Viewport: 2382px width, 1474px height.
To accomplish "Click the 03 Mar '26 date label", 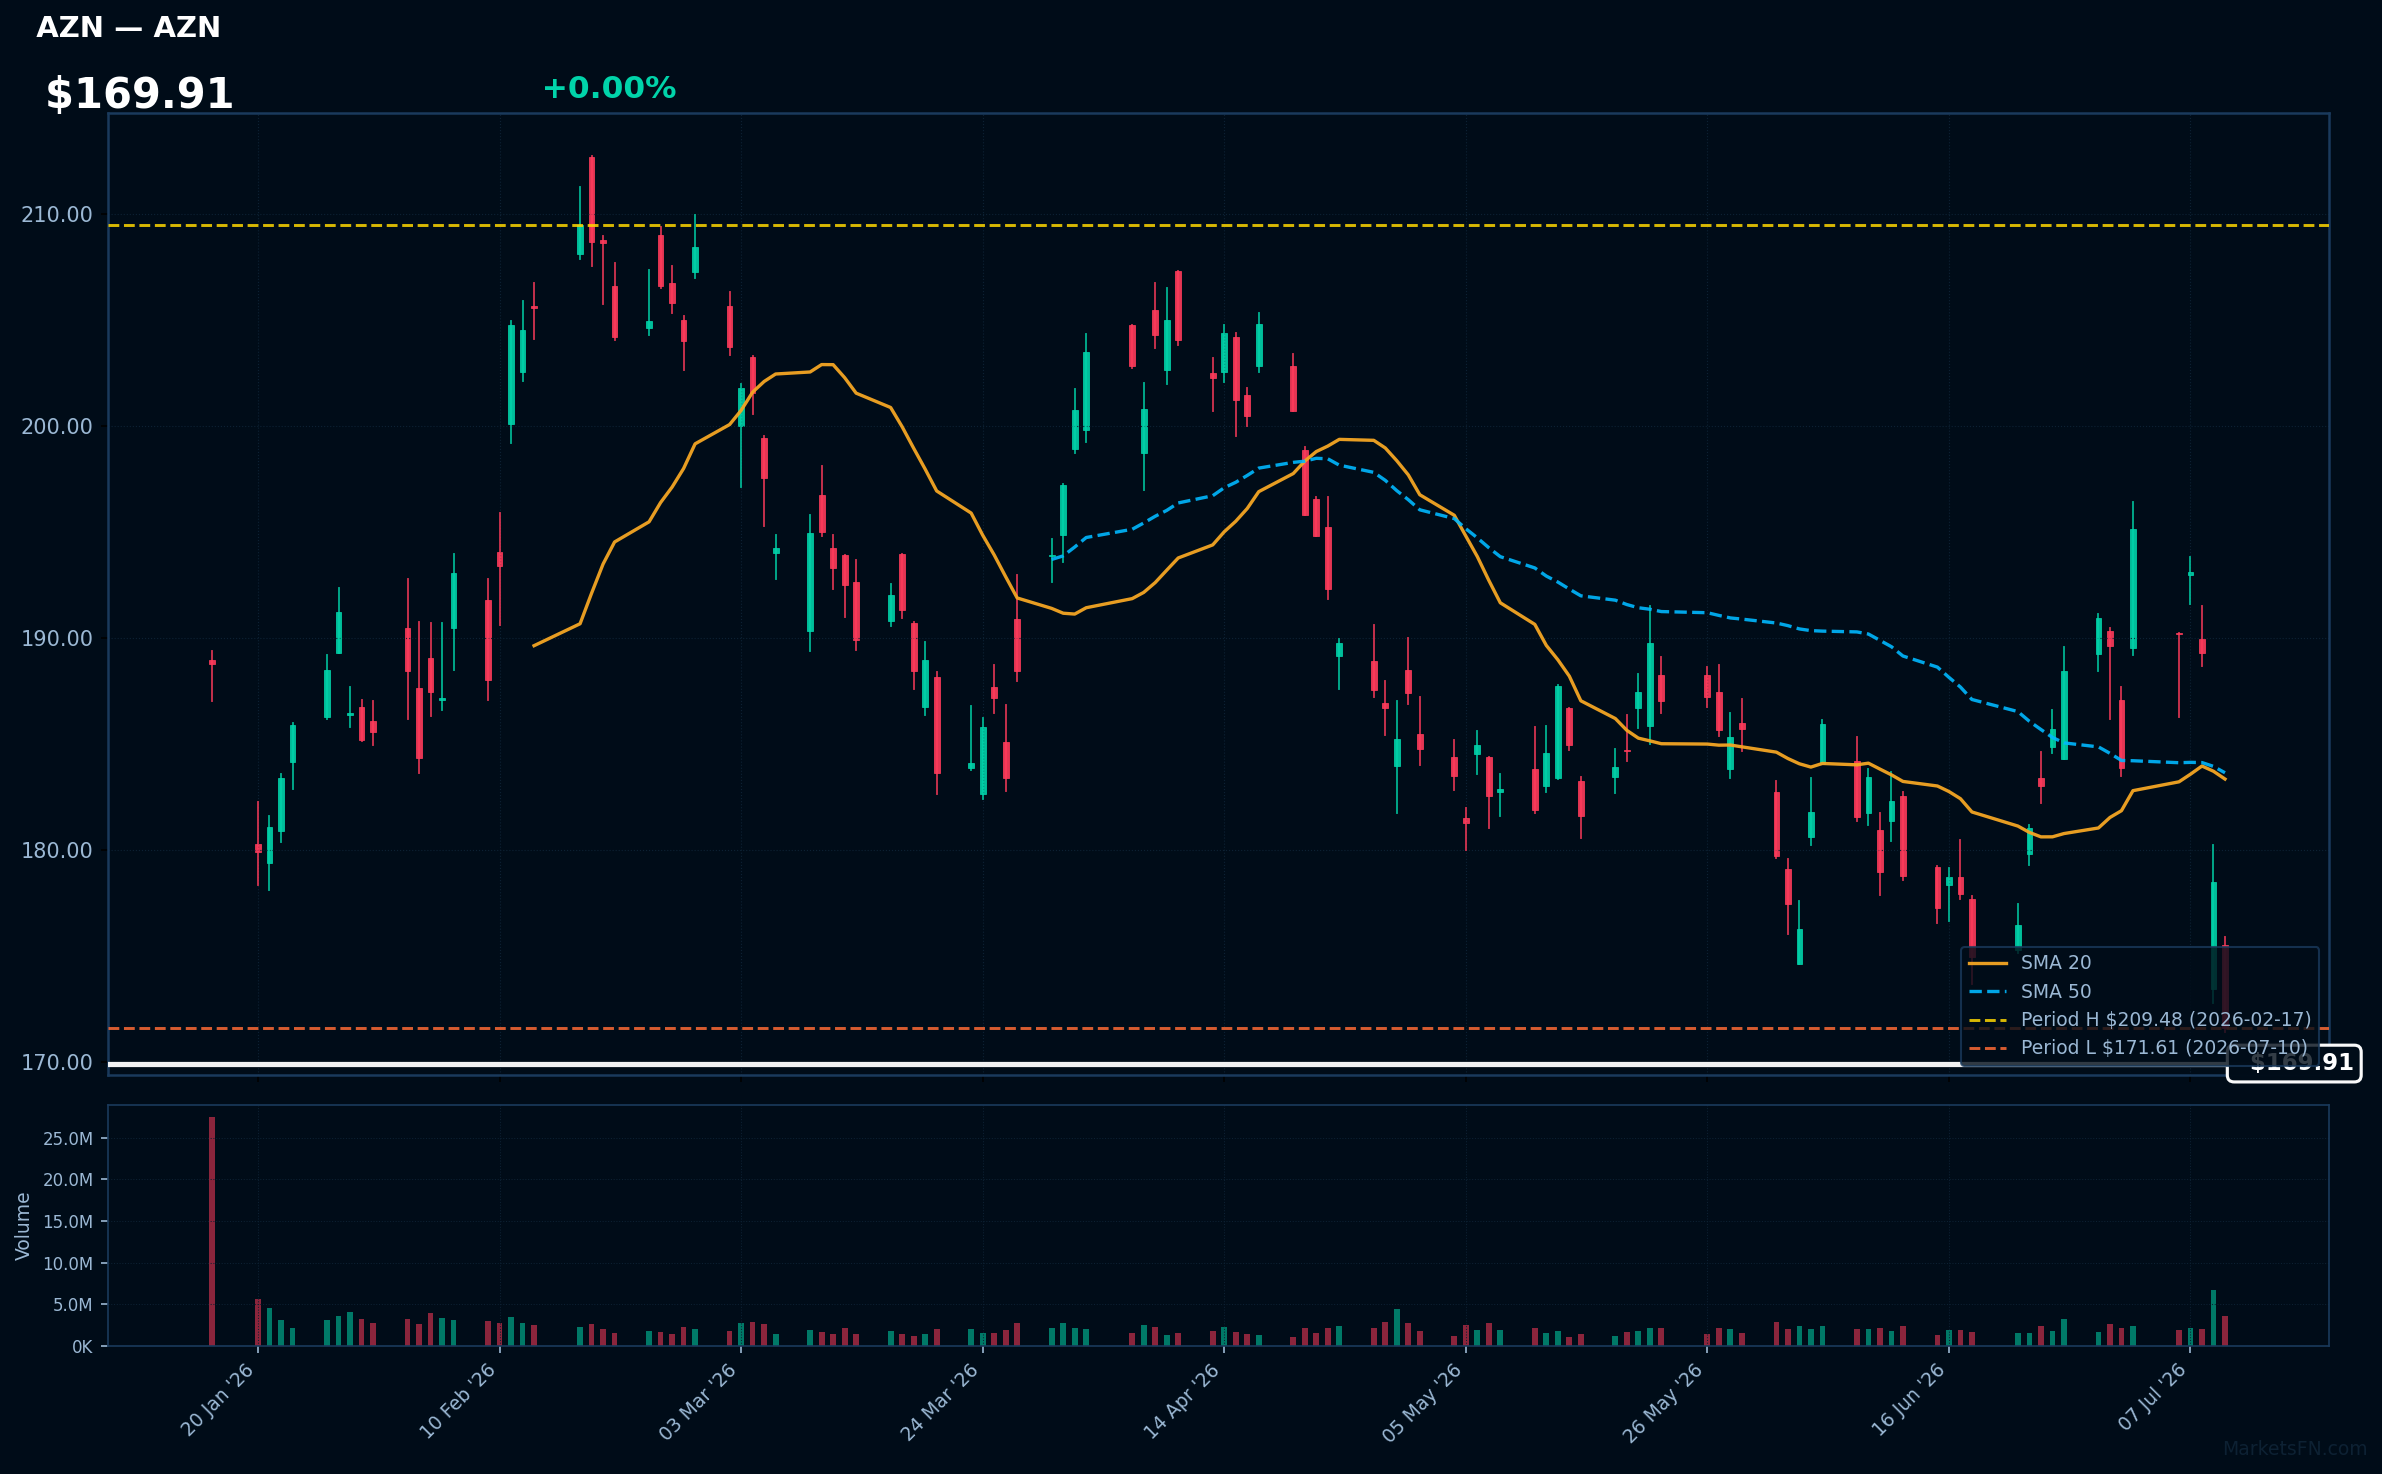I will click(x=697, y=1401).
